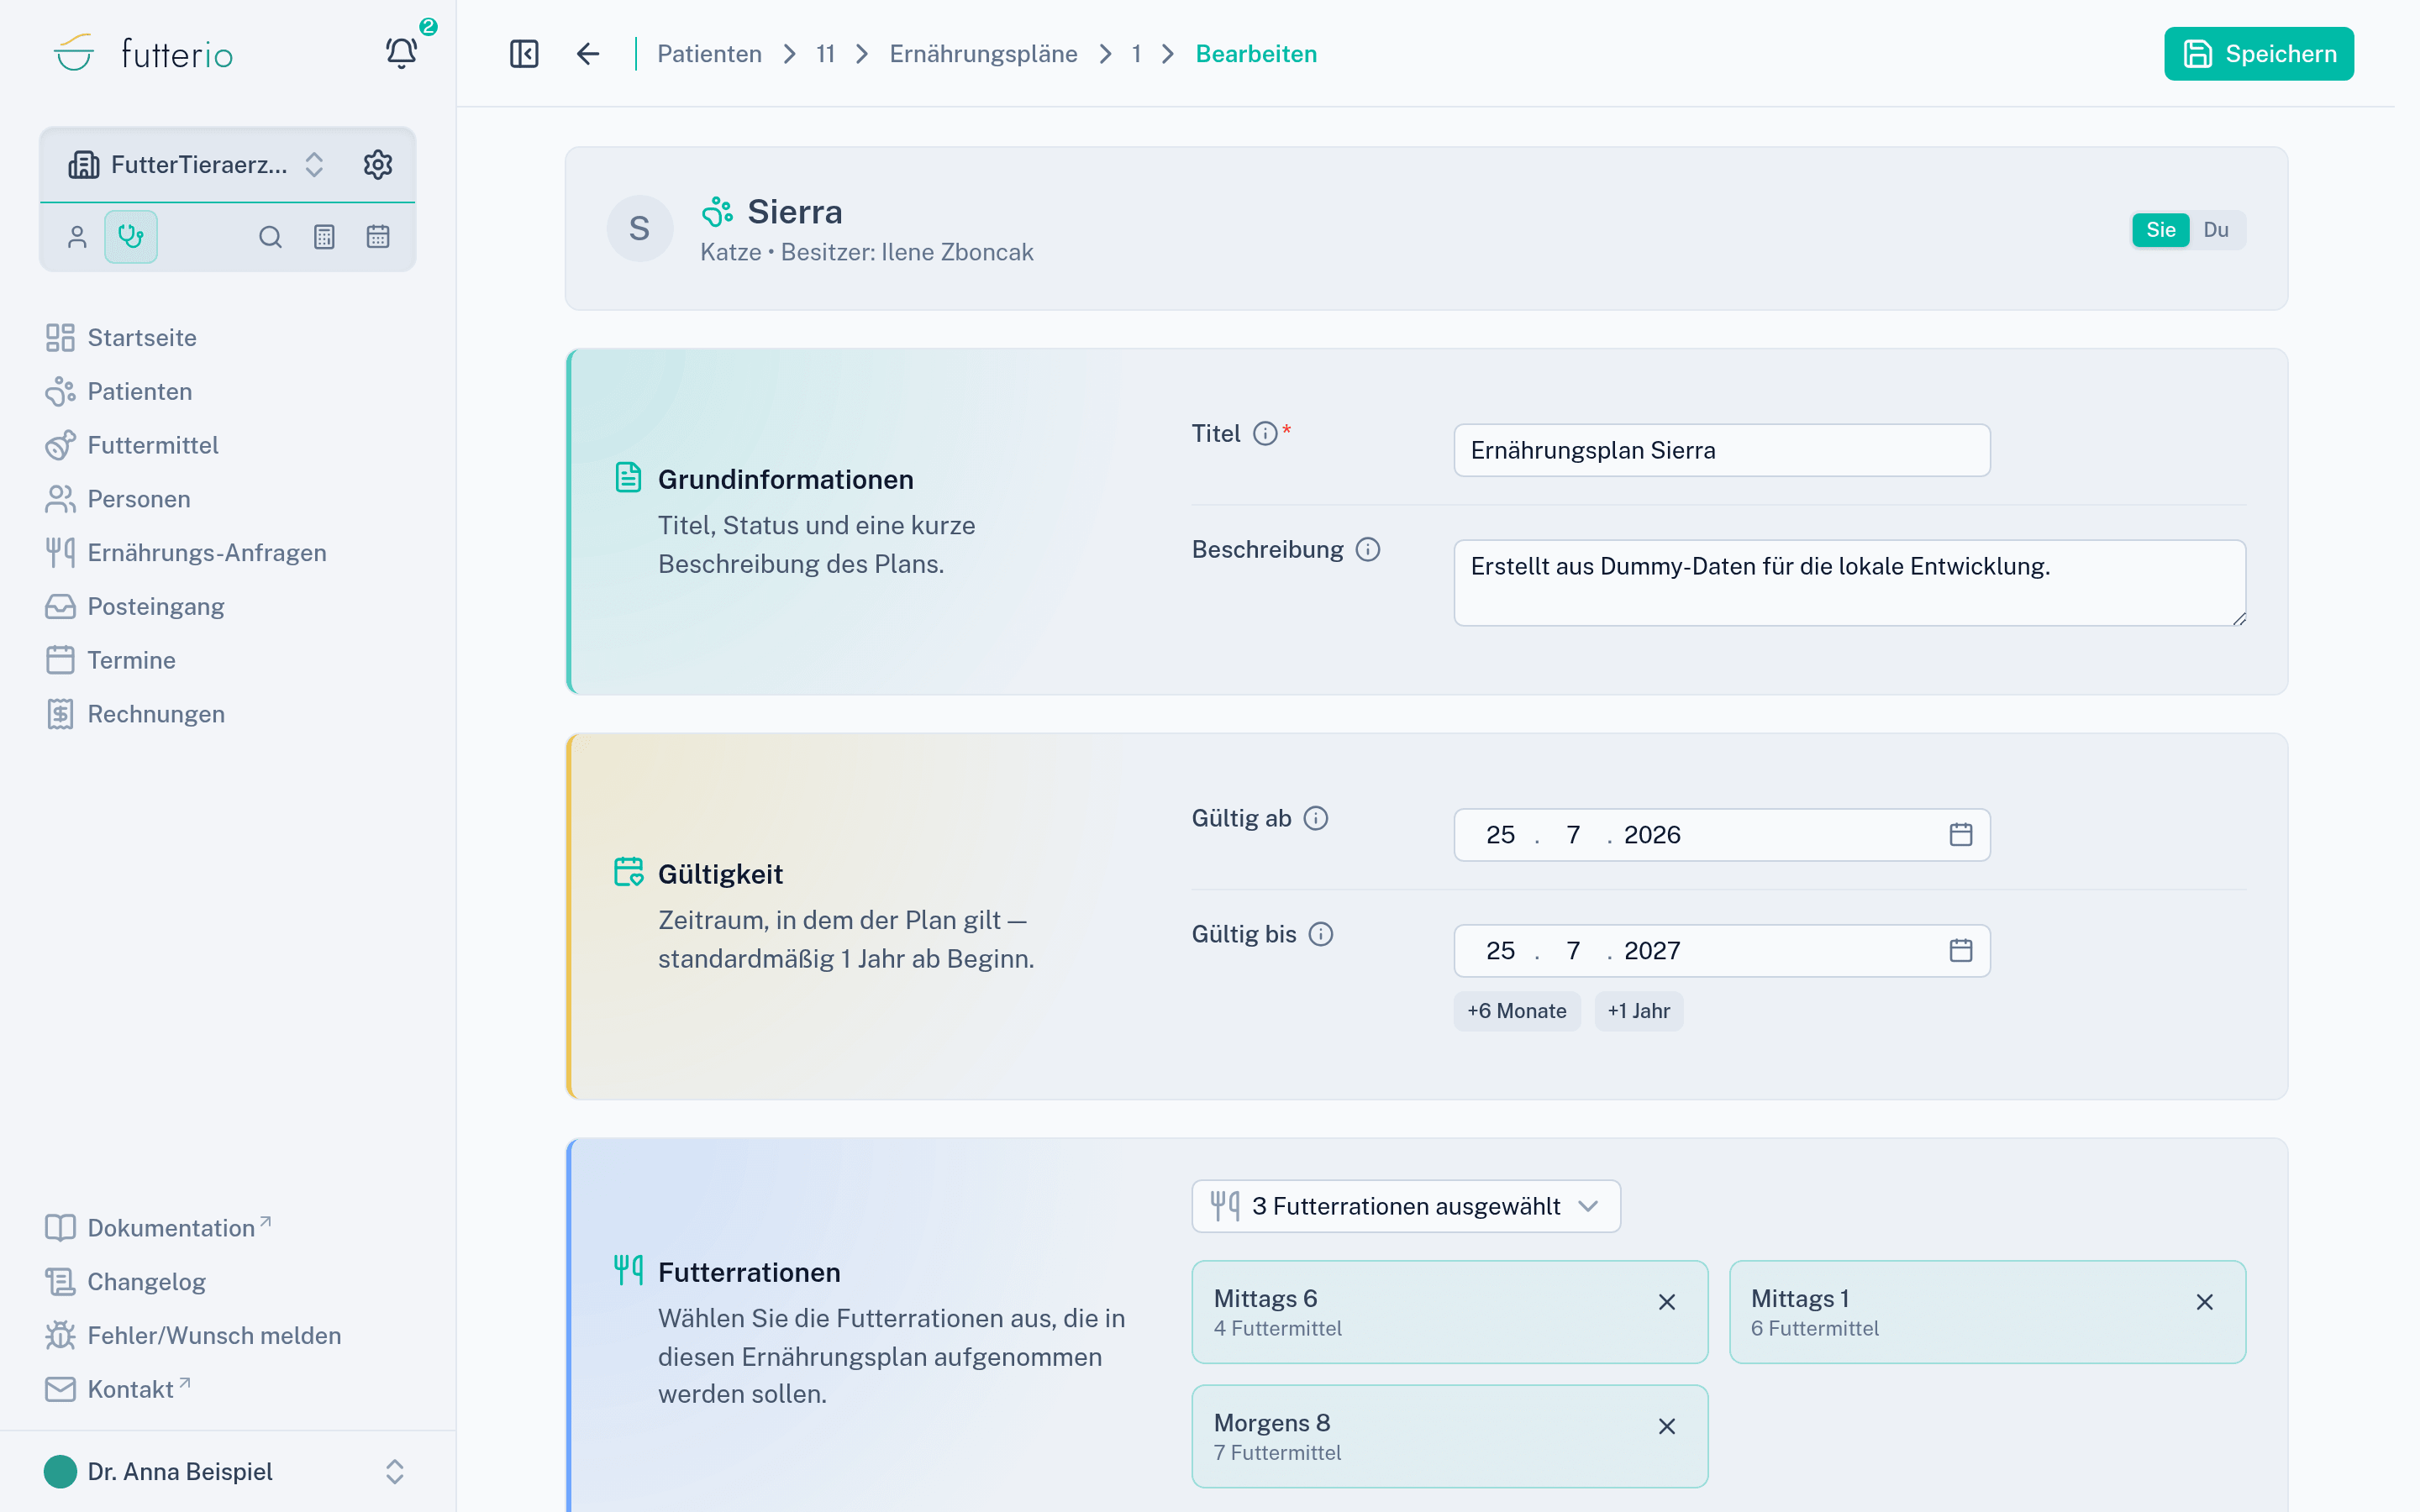Viewport: 2420px width, 1512px height.
Task: Open the calculator icon
Action: [x=324, y=237]
